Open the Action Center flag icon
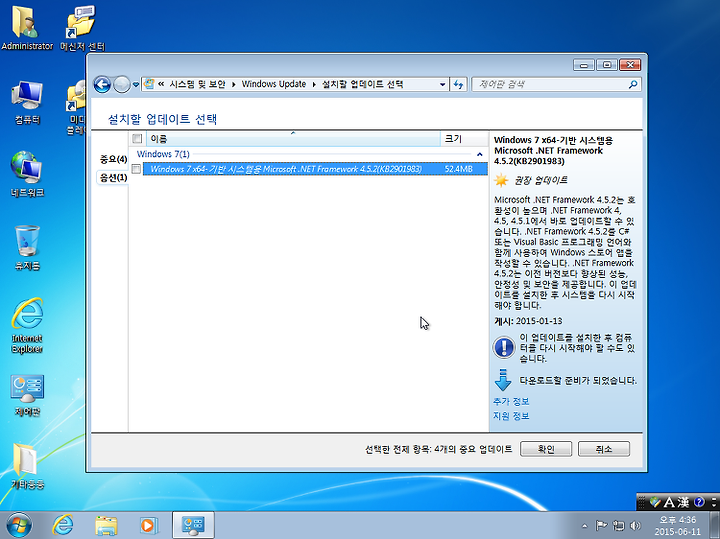This screenshot has height=539, width=720. pyautogui.click(x=601, y=525)
